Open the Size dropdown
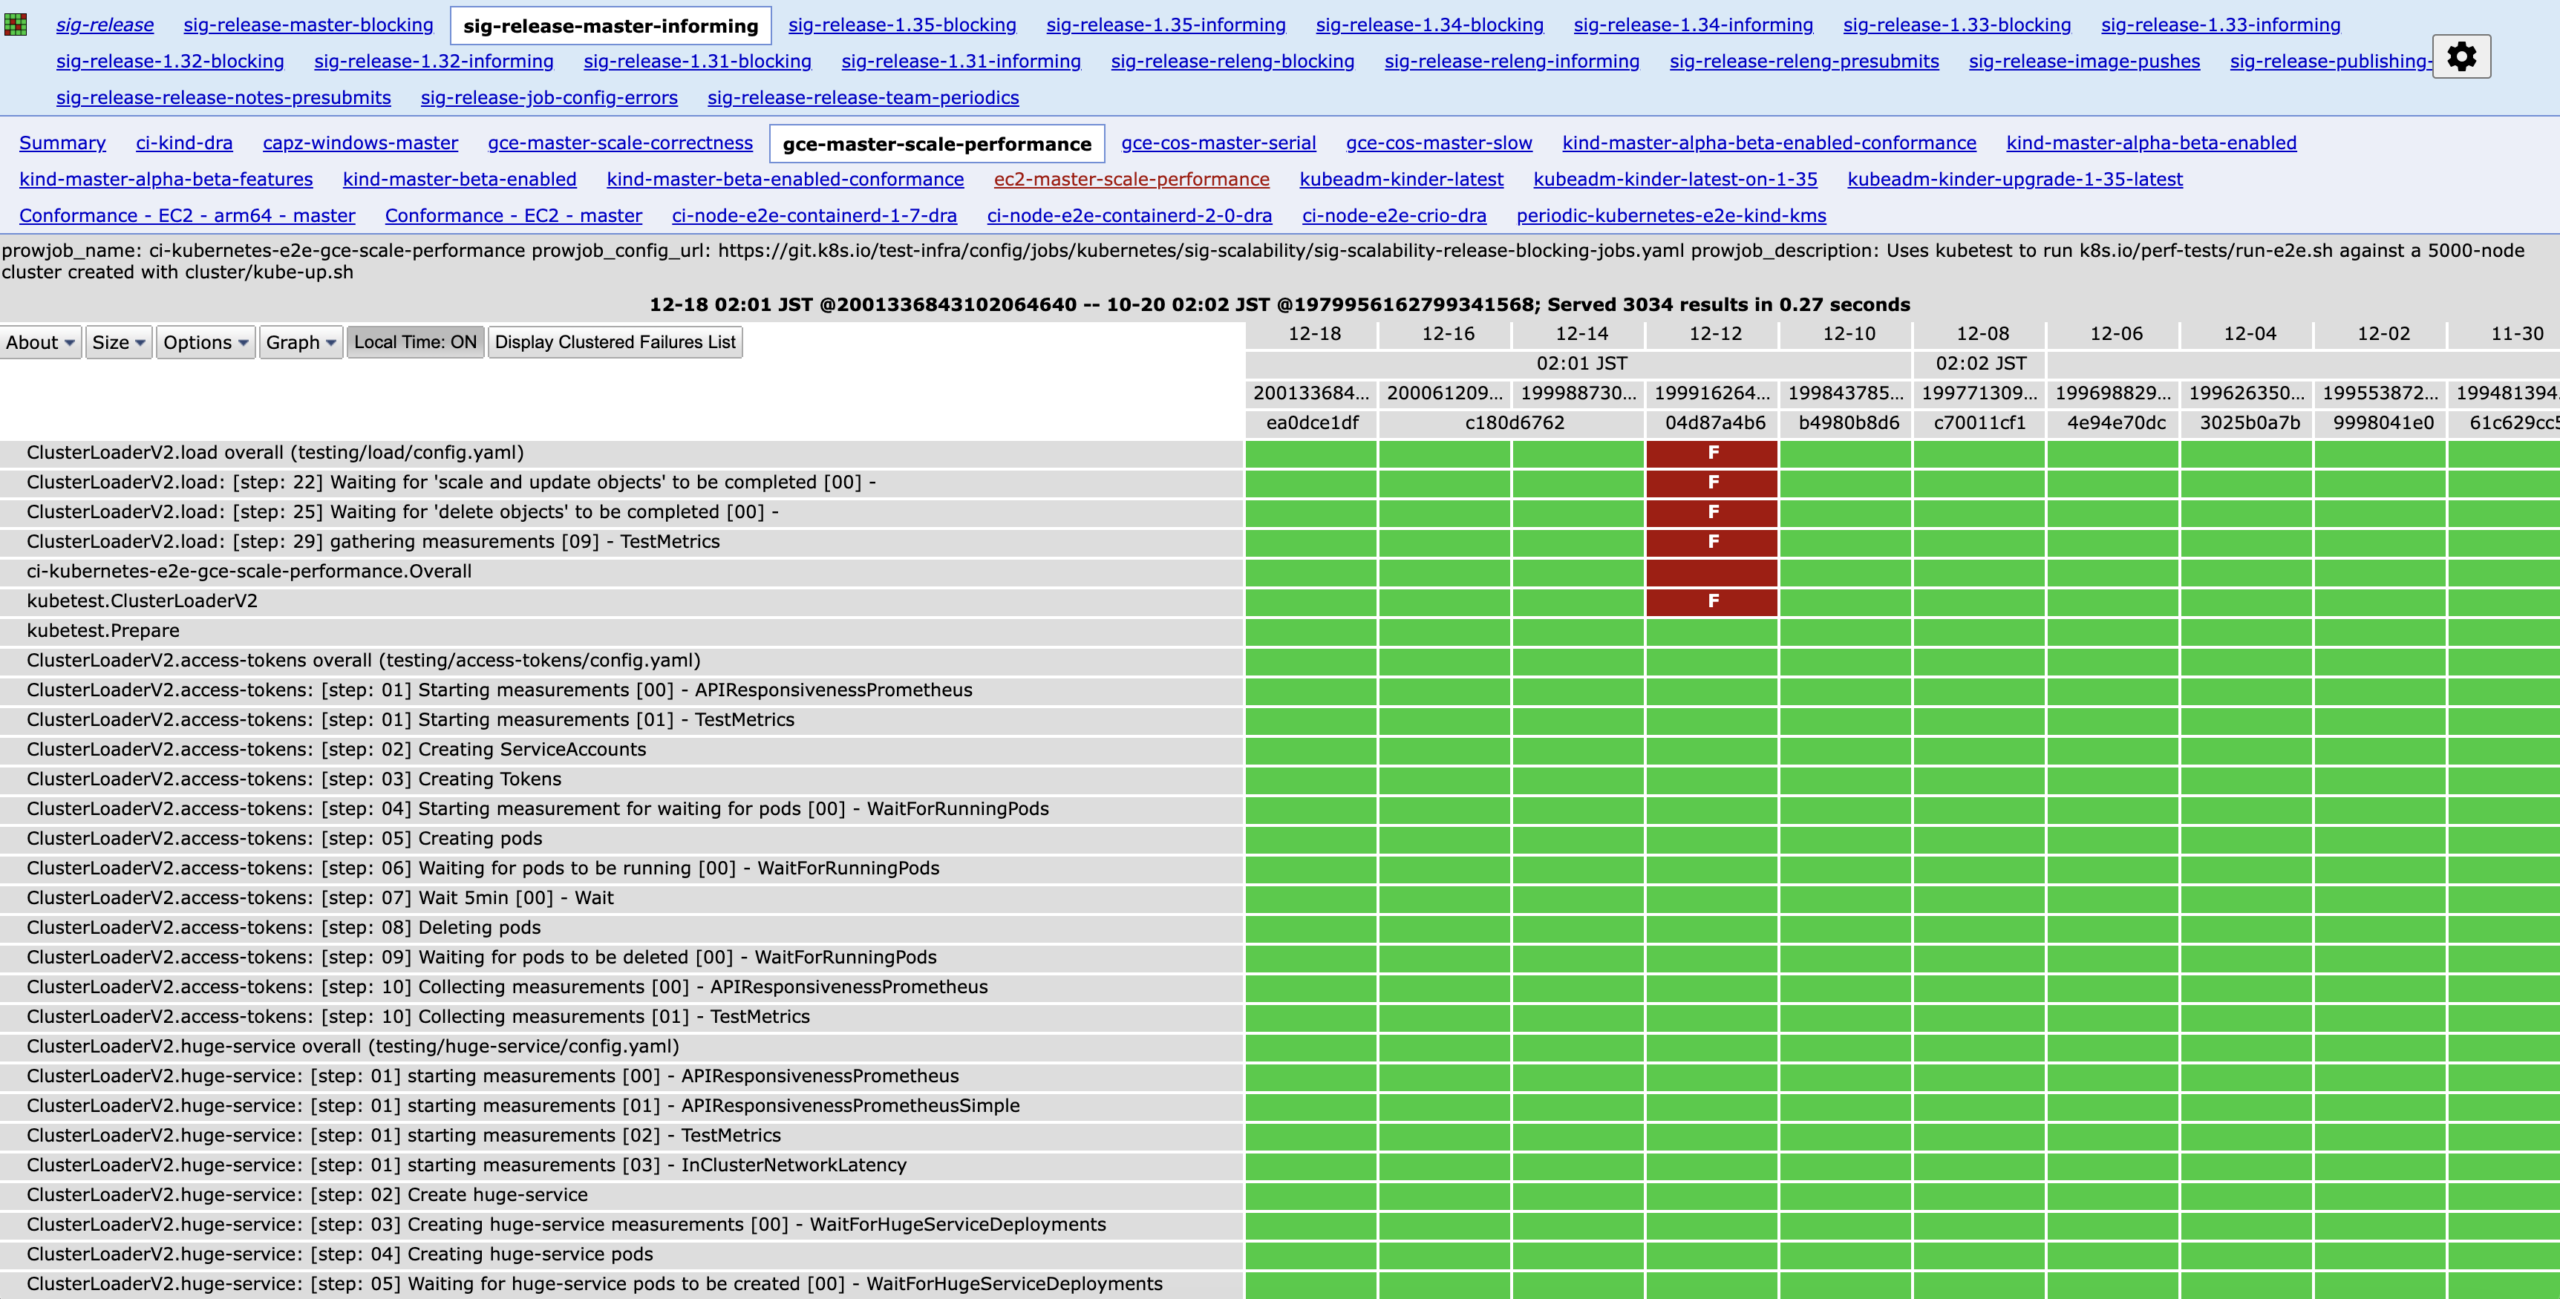This screenshot has height=1299, width=2560. click(x=117, y=341)
